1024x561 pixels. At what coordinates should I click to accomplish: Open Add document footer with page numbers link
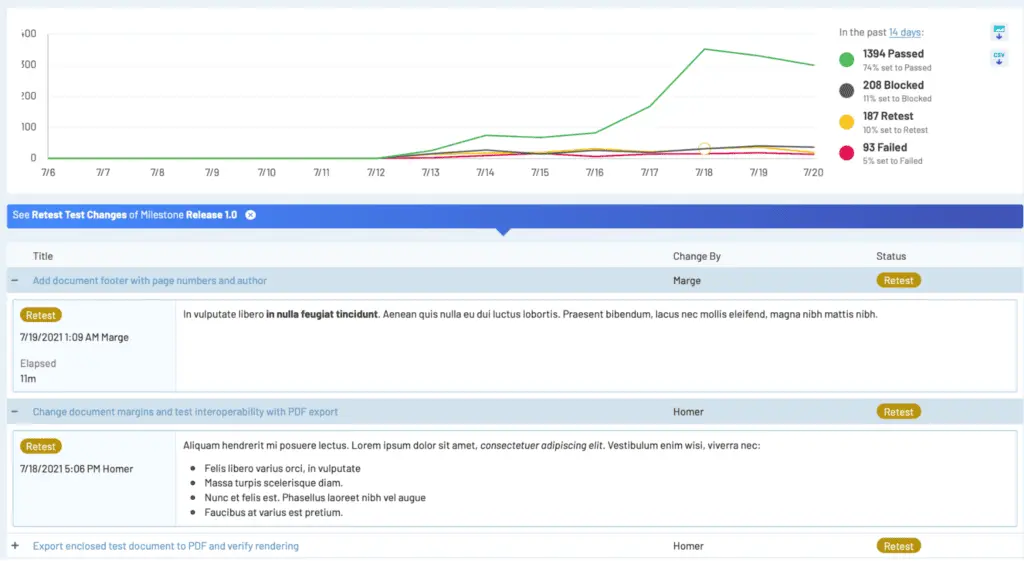click(x=150, y=280)
